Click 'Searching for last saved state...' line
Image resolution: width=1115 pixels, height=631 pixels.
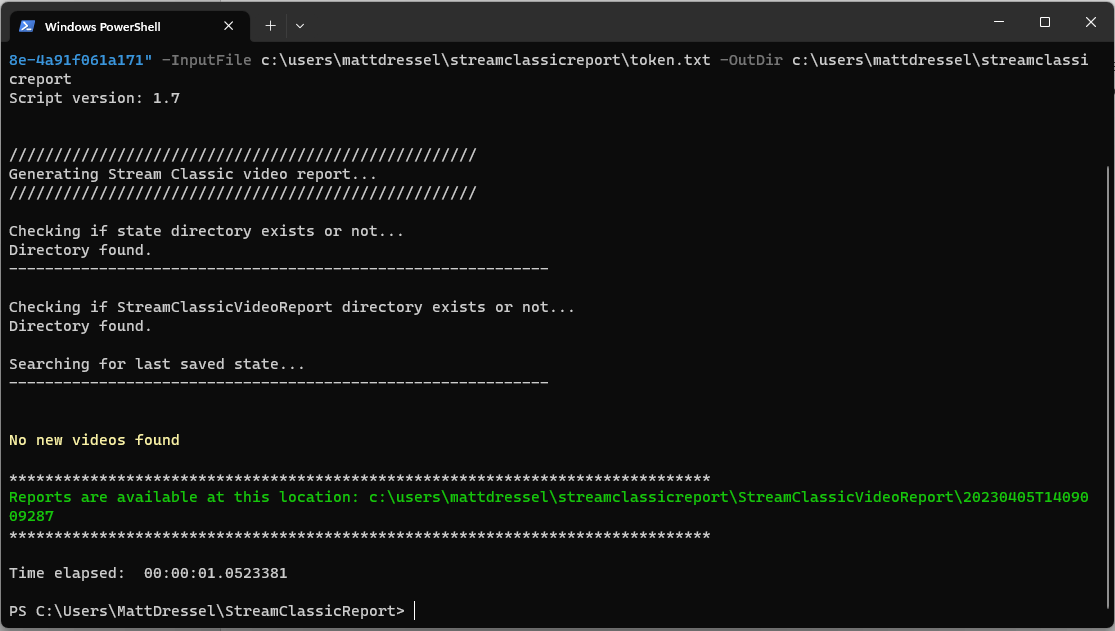pyautogui.click(x=156, y=364)
